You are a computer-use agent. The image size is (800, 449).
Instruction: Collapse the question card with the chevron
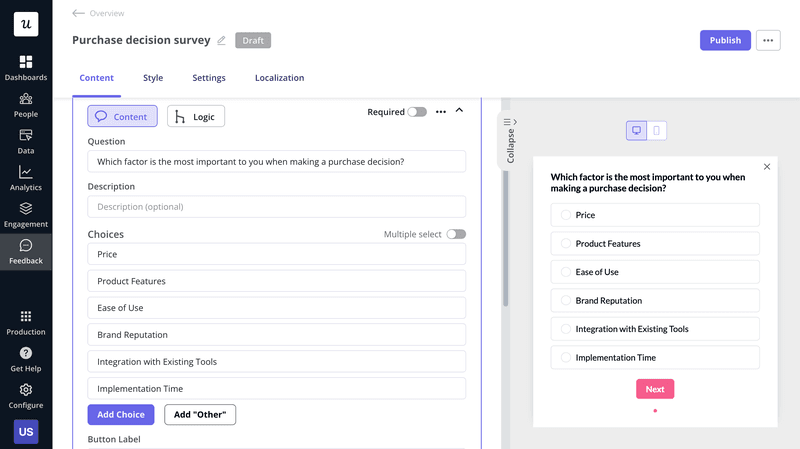click(x=459, y=110)
